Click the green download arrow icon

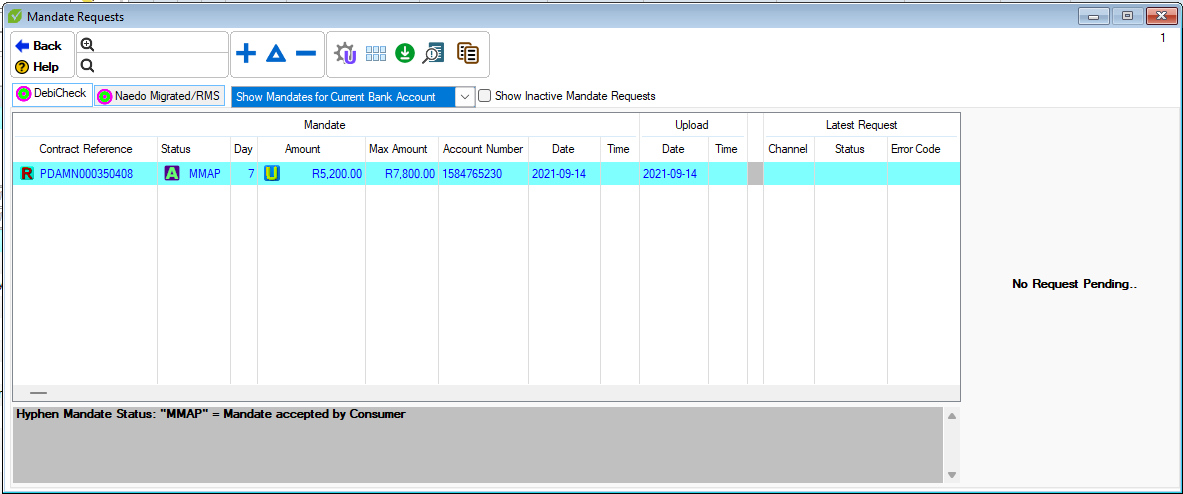click(404, 54)
